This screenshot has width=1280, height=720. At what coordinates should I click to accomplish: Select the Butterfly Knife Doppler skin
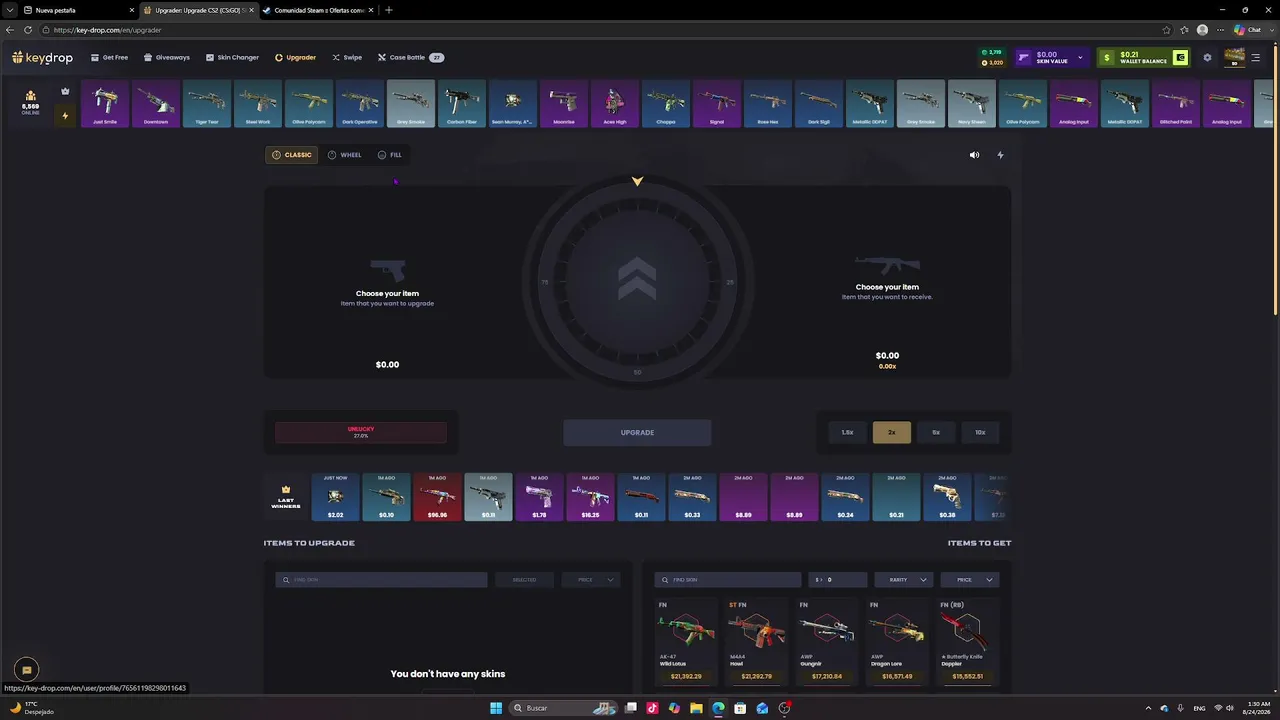pos(968,641)
